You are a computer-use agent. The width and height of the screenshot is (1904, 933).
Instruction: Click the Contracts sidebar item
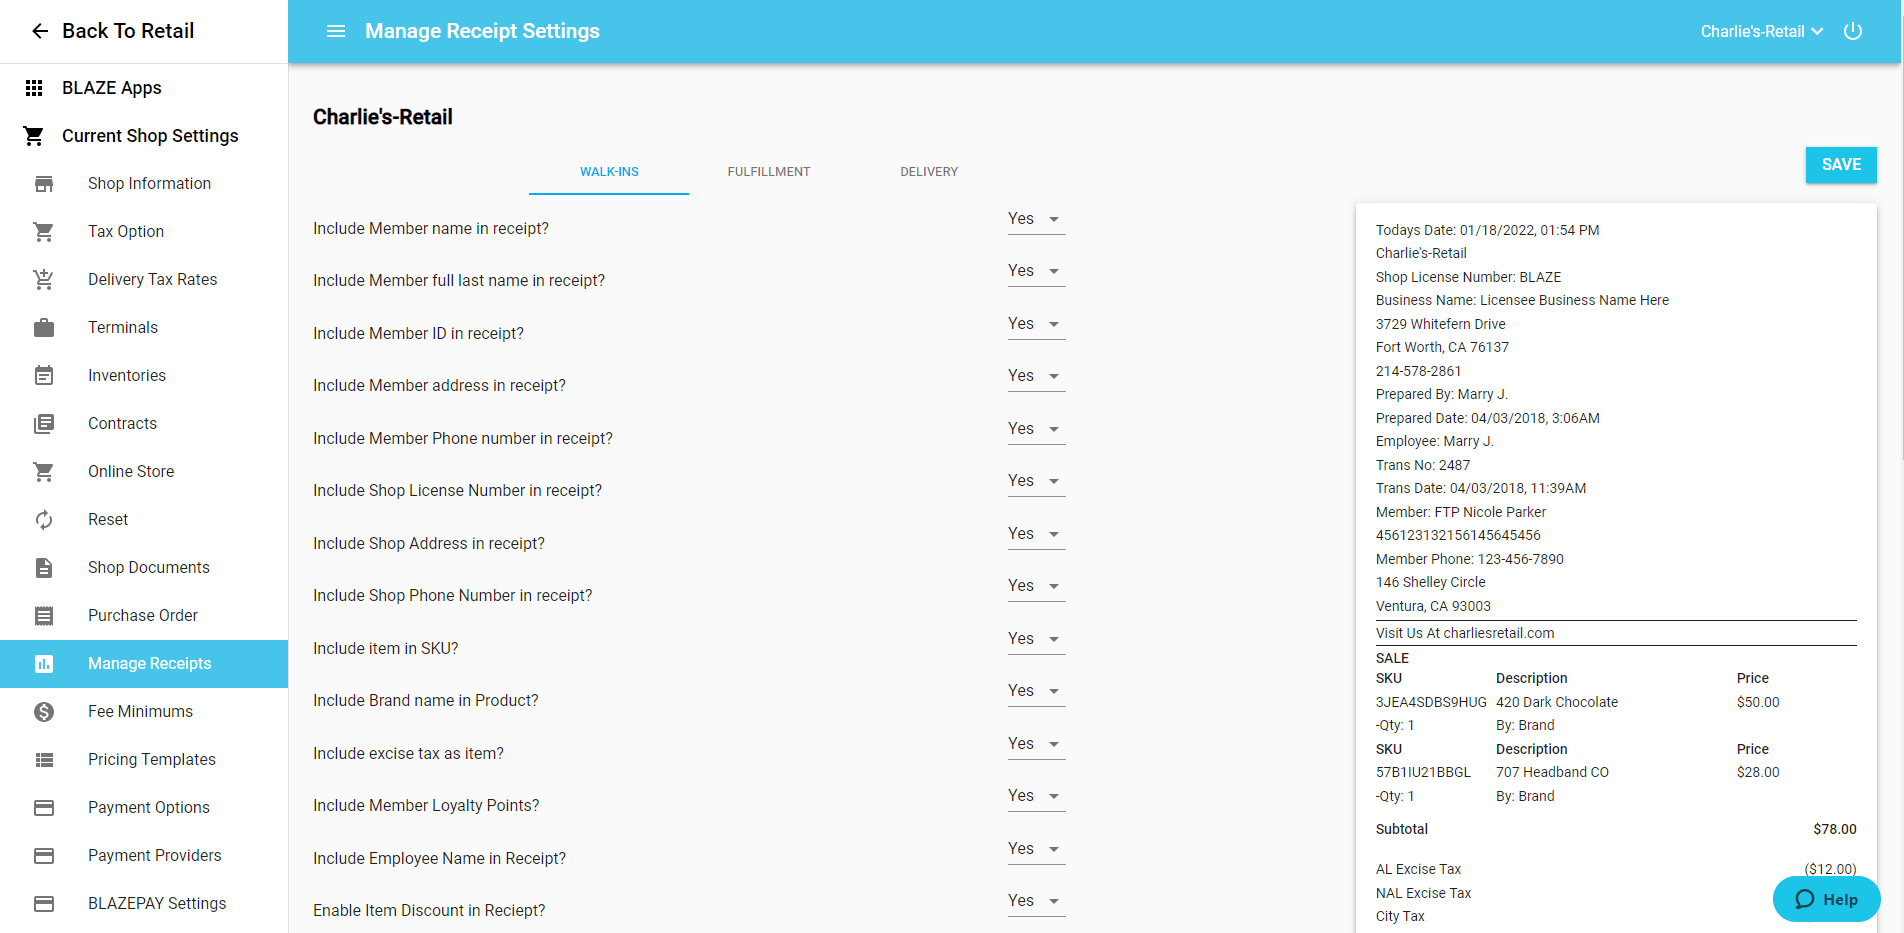coord(122,423)
